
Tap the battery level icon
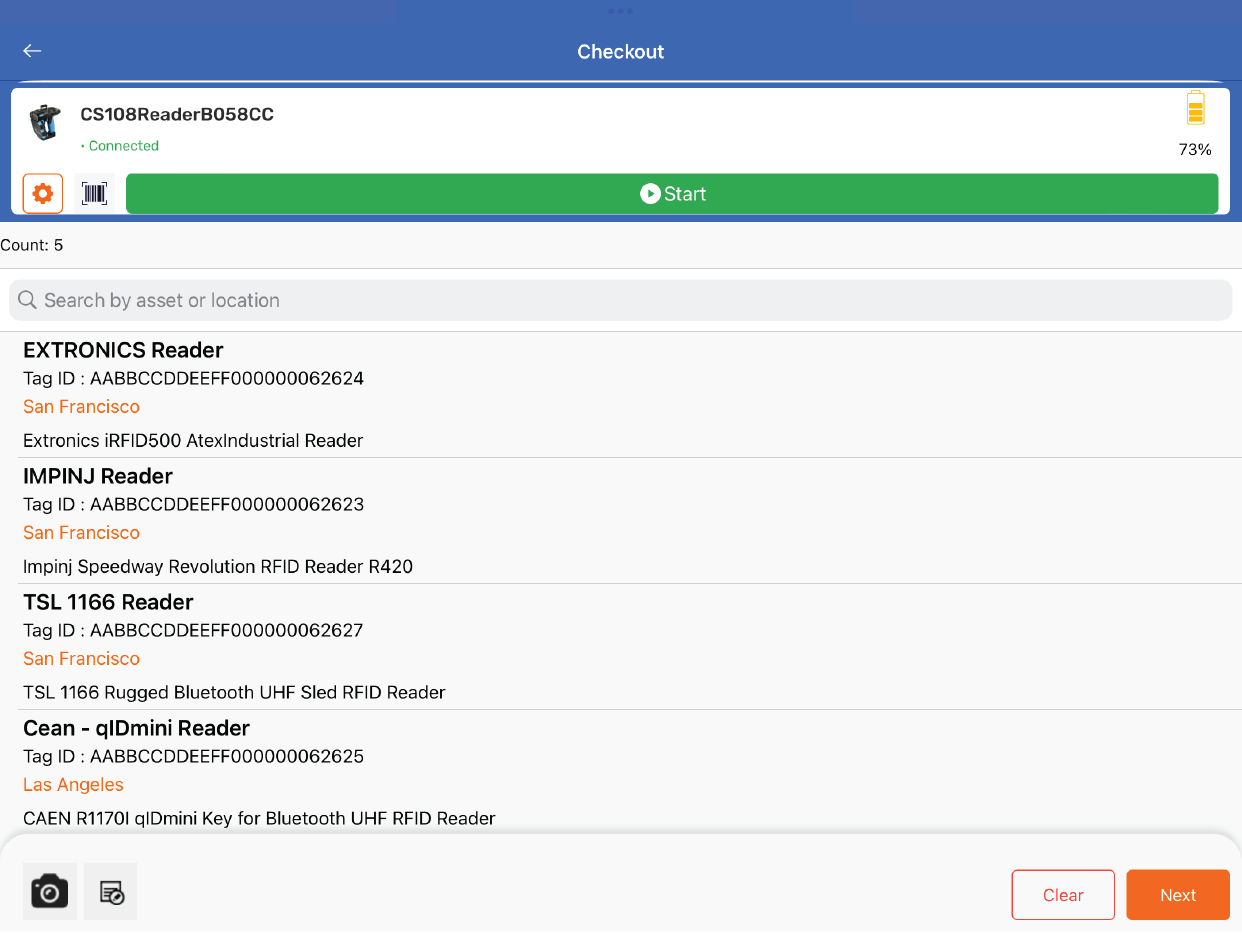pos(1195,109)
